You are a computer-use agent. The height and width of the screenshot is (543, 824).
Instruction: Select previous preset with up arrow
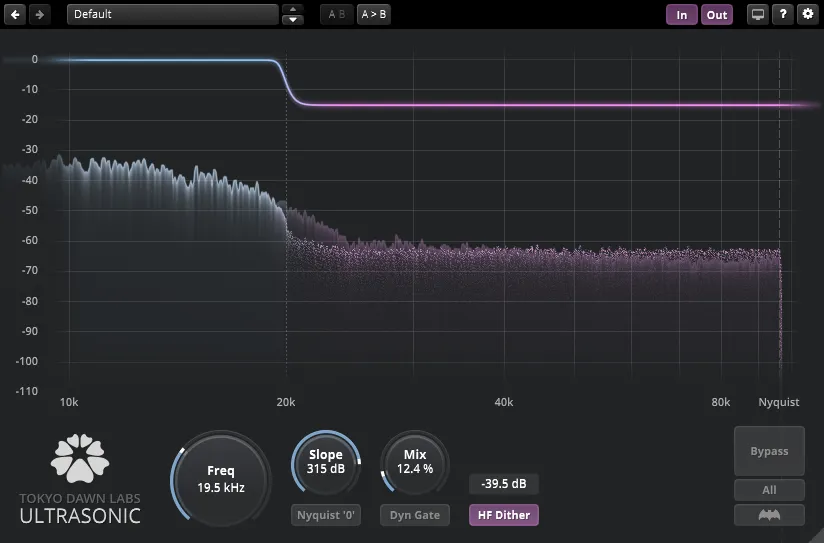pos(293,9)
